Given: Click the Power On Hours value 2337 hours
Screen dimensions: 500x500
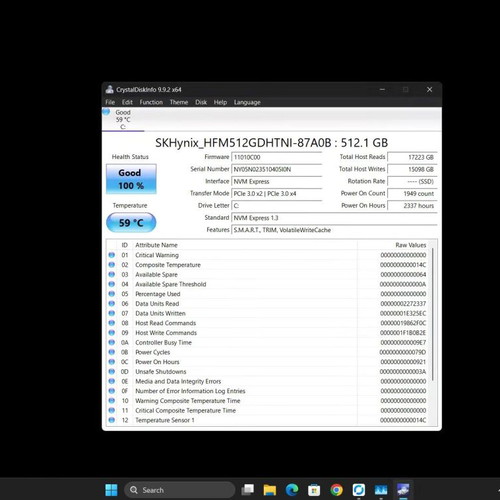Looking at the screenshot, I should click(412, 206).
